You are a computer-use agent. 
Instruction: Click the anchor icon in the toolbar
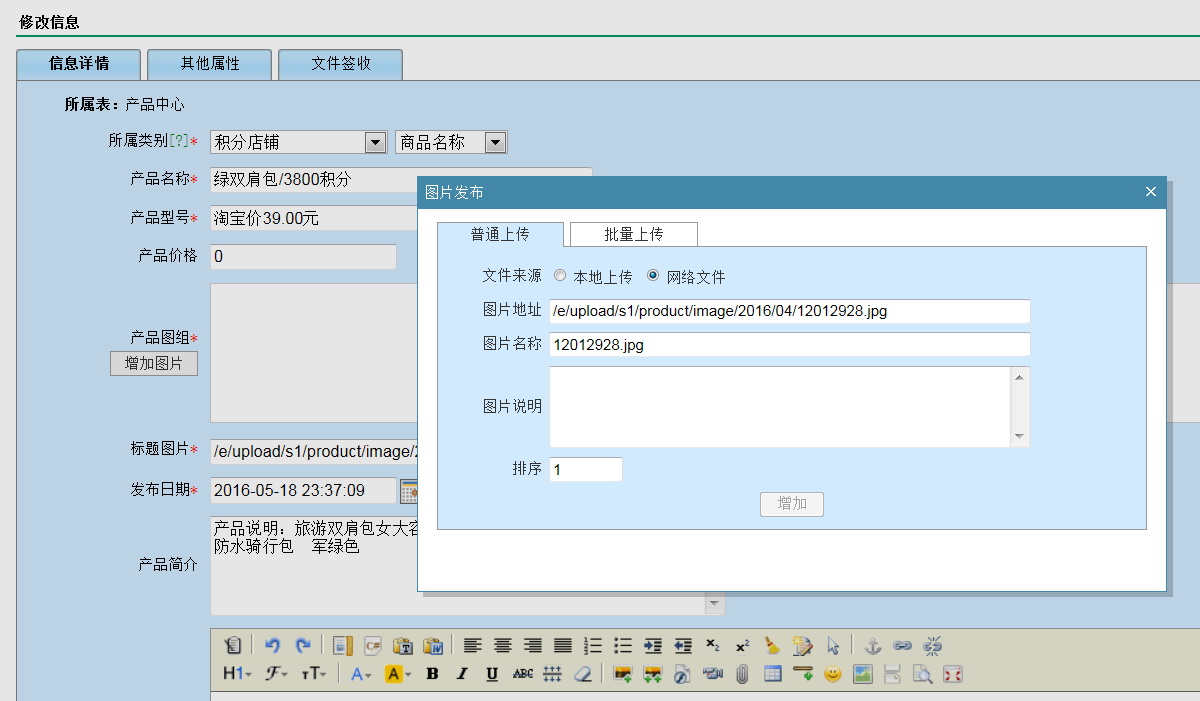872,646
